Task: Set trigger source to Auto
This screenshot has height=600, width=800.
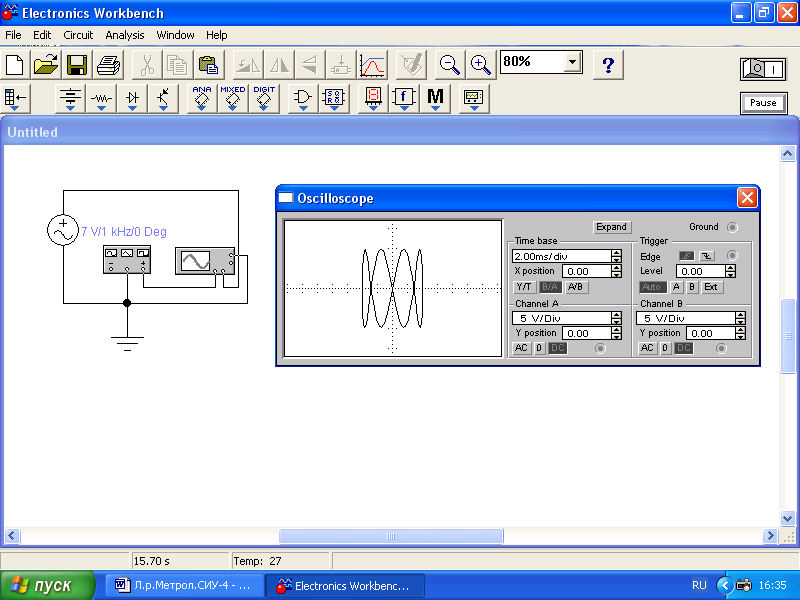Action: (652, 287)
